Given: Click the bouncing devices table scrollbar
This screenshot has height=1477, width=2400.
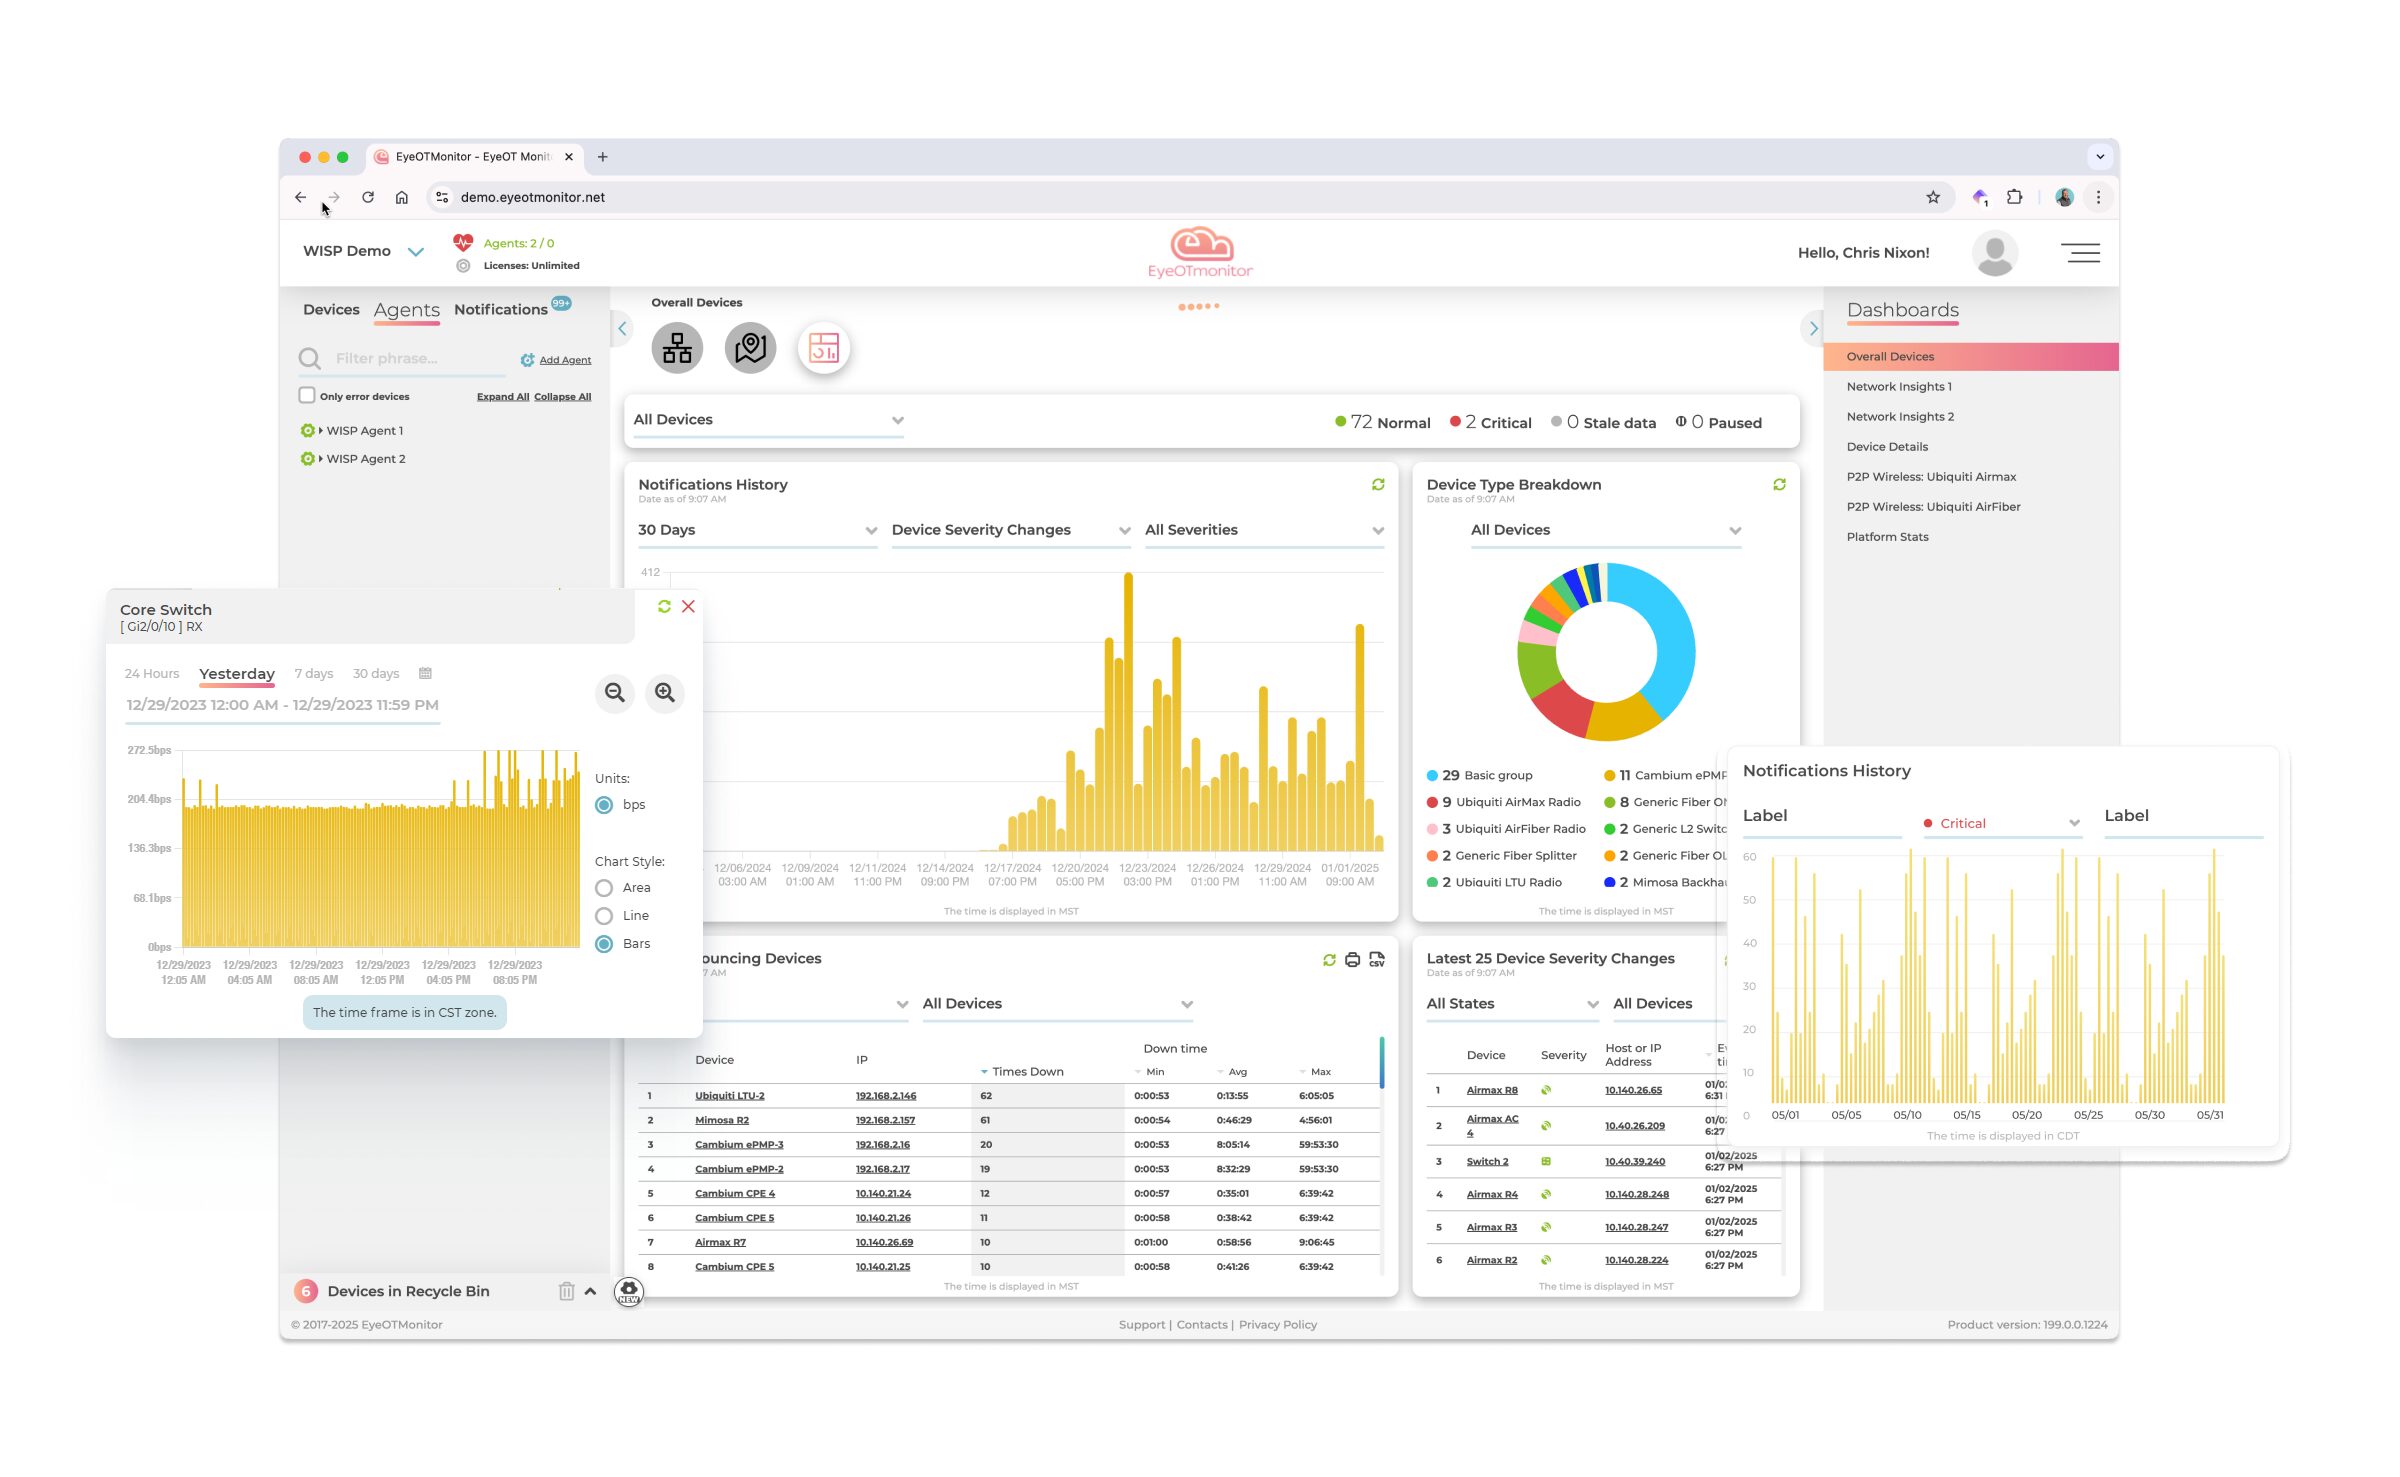Looking at the screenshot, I should (x=1382, y=1063).
